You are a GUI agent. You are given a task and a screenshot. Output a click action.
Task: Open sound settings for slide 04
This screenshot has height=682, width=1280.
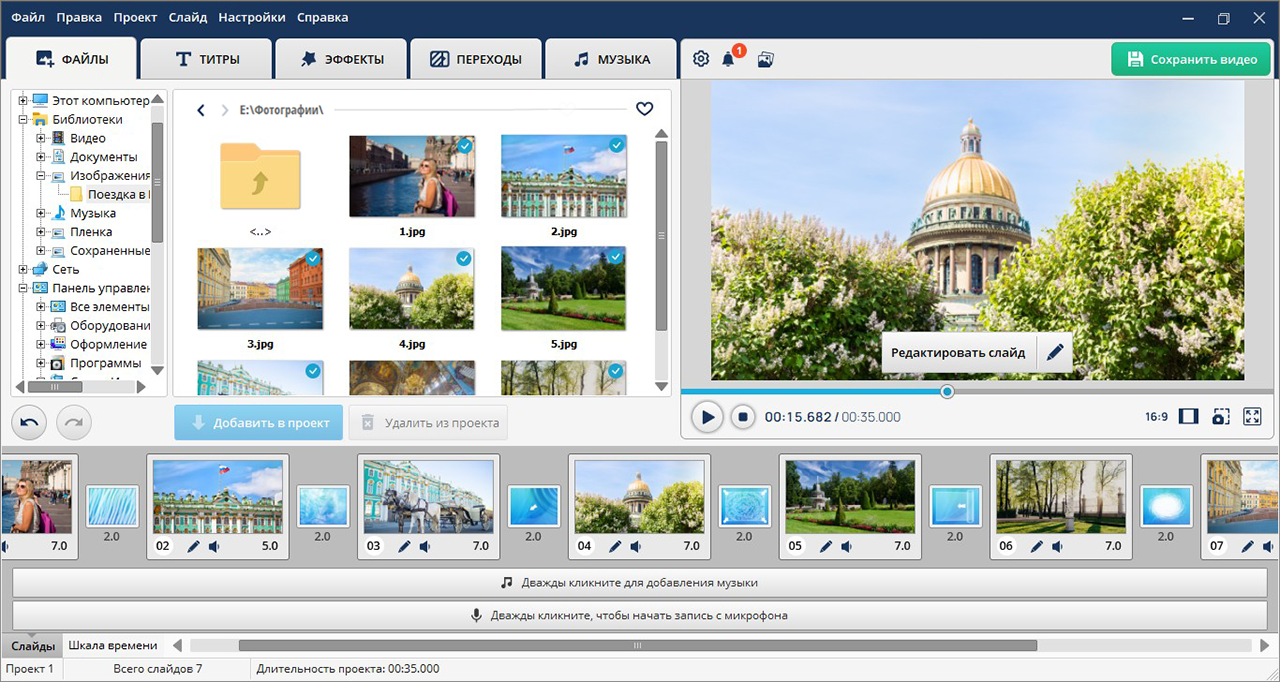point(636,547)
